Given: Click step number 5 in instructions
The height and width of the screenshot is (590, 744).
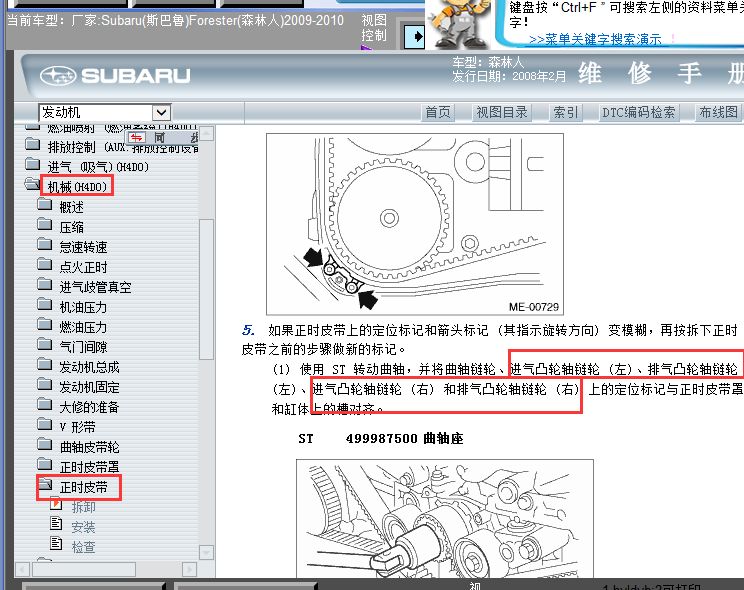Looking at the screenshot, I should pyautogui.click(x=248, y=330).
